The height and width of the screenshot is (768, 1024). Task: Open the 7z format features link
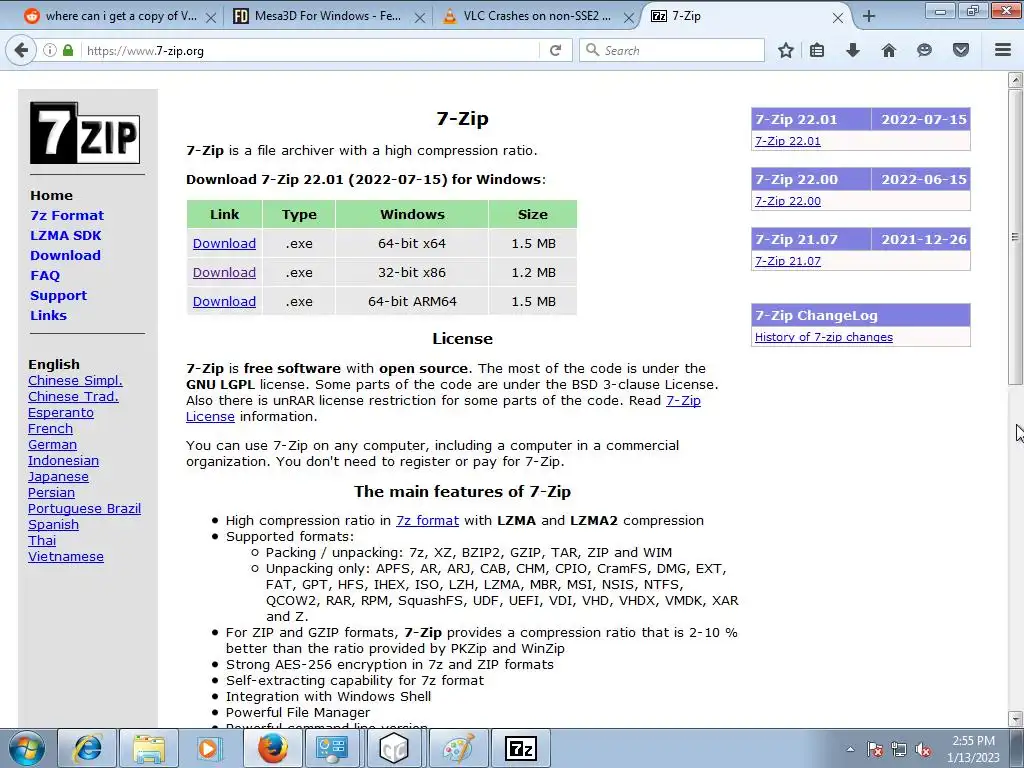coord(427,520)
